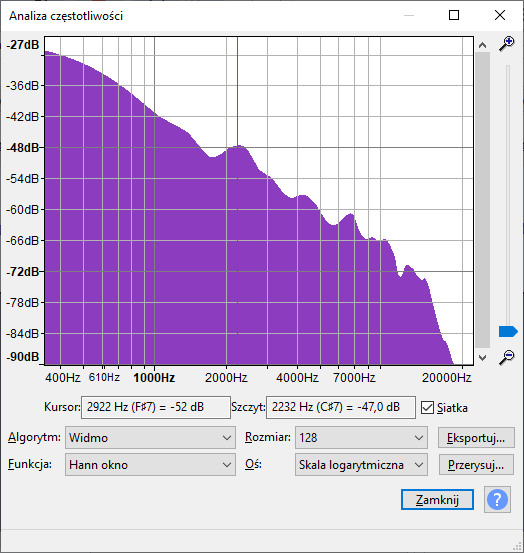Click the 2000Hz axis label
524x553 pixels.
coord(226,378)
